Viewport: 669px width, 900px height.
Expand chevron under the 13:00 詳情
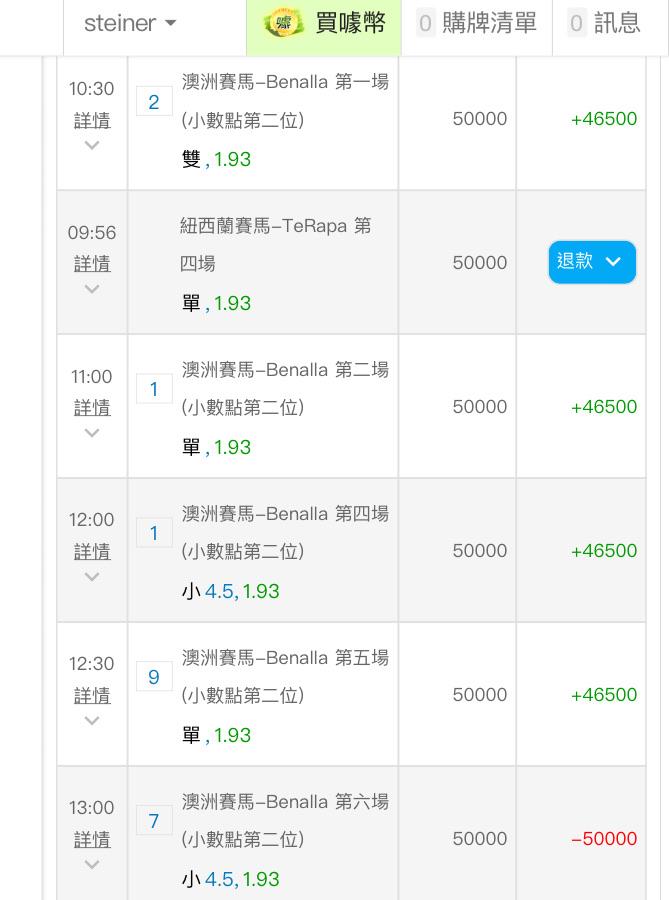[x=92, y=864]
